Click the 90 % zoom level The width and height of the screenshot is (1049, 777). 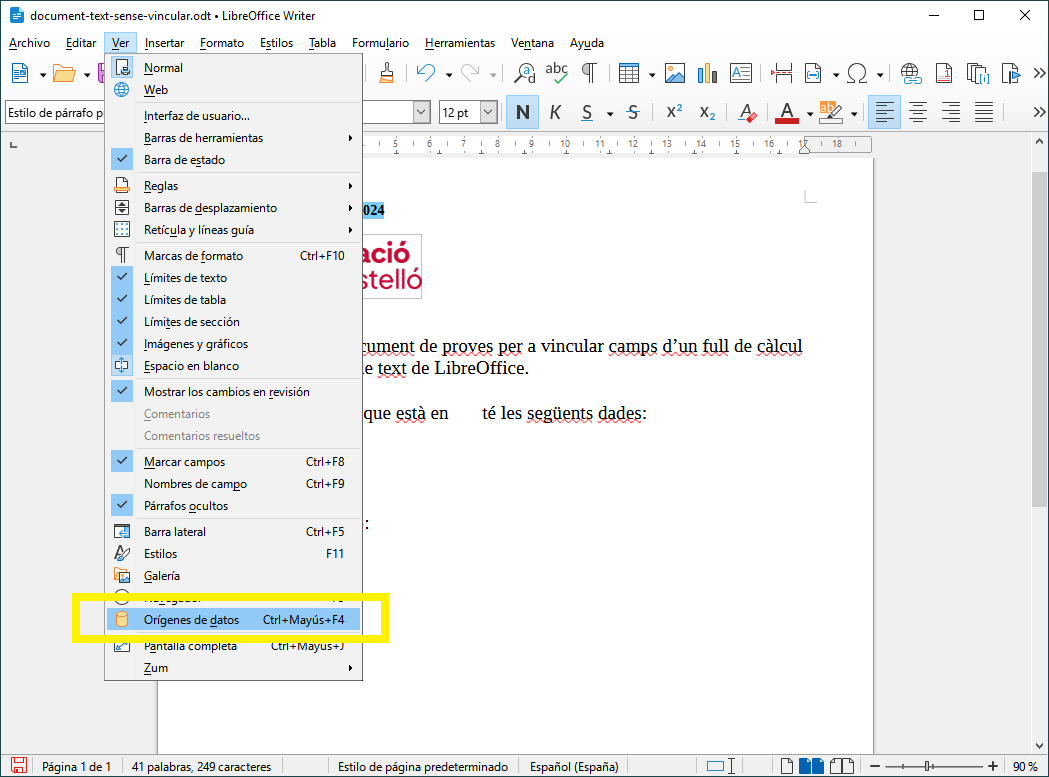click(1024, 766)
